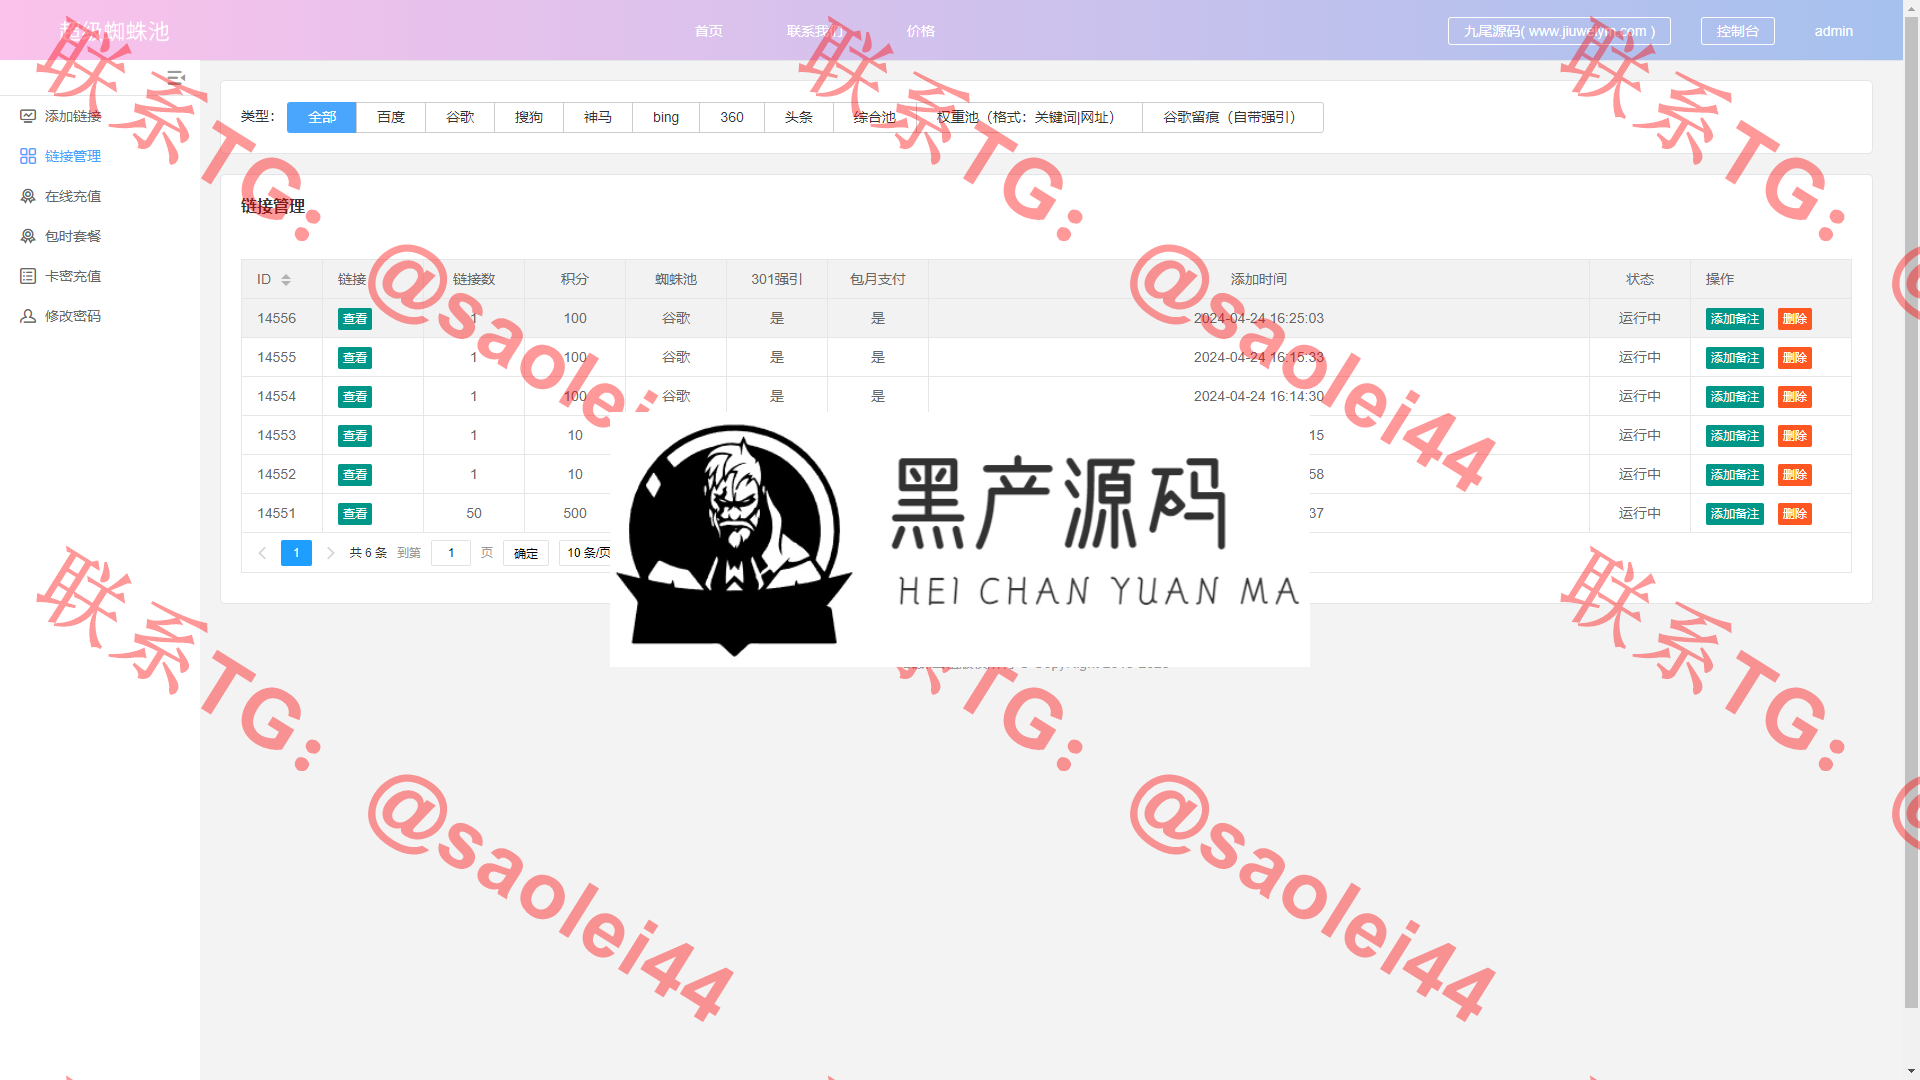Select page 1 in pagination
Viewport: 1920px width, 1080px height.
(x=296, y=553)
